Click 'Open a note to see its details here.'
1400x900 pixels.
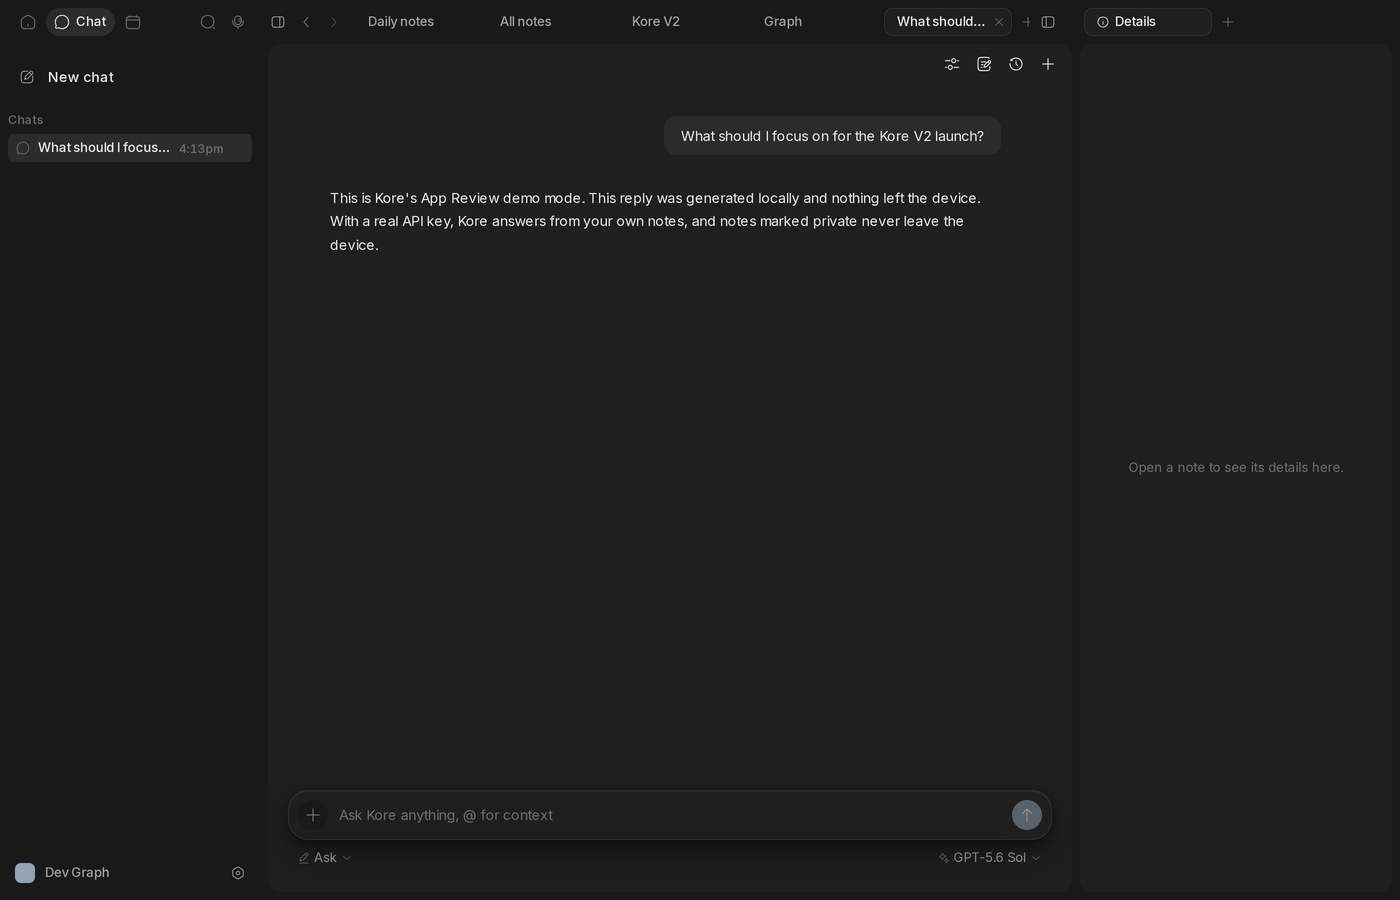(x=1236, y=467)
